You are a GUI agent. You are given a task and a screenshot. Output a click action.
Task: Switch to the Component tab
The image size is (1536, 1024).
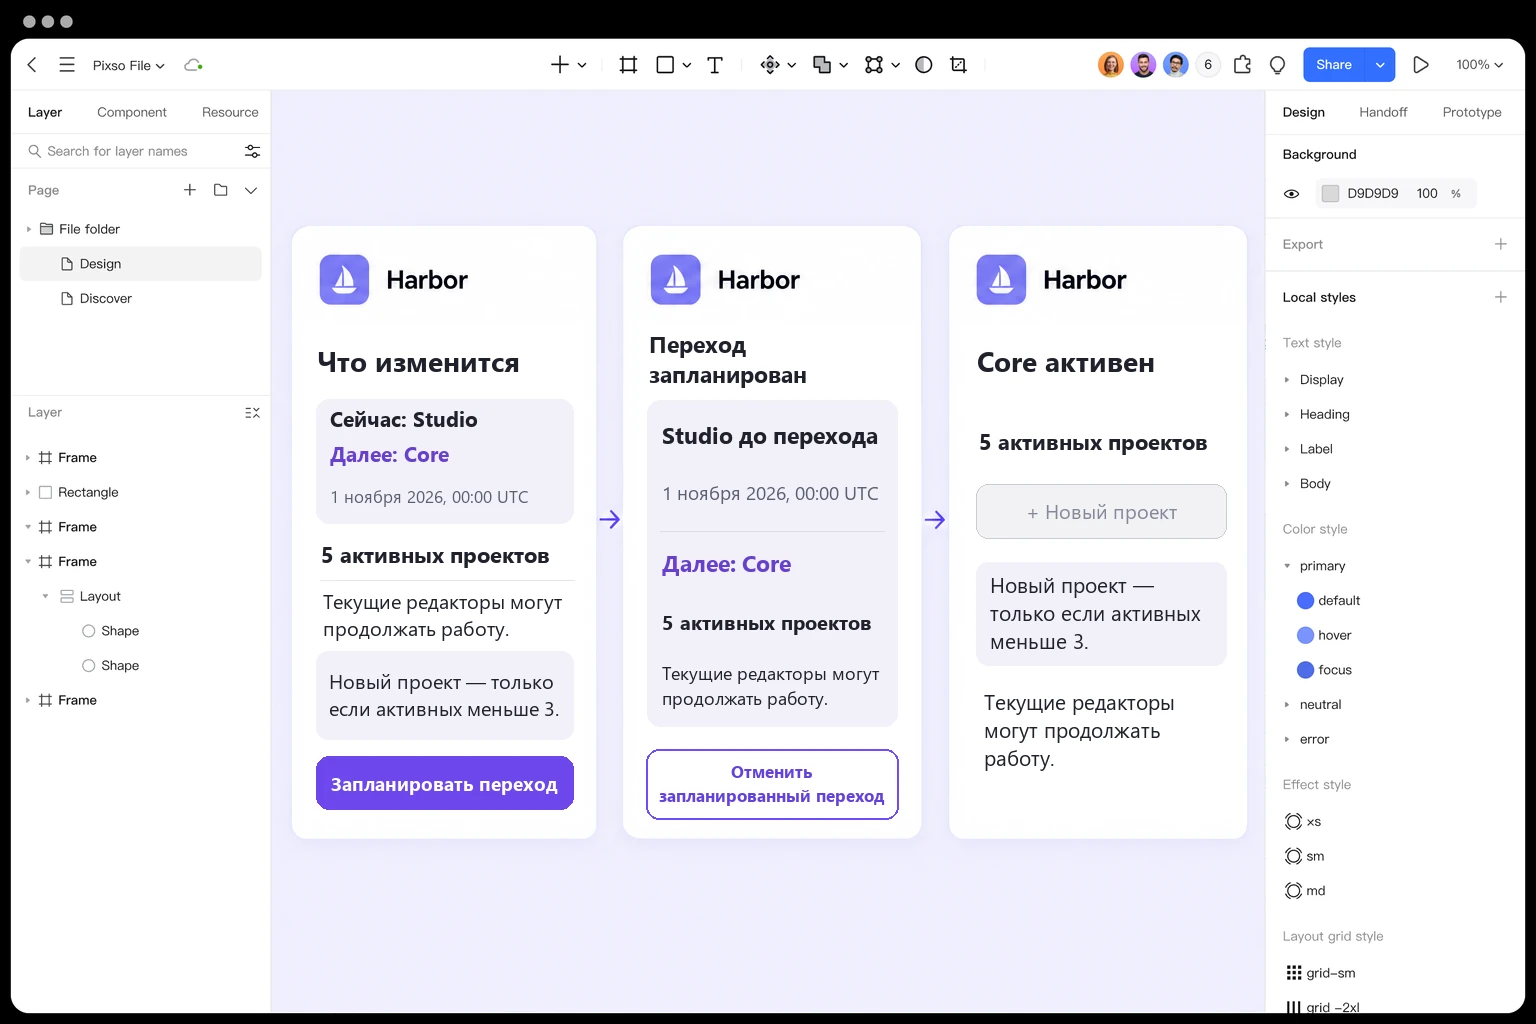tap(132, 112)
